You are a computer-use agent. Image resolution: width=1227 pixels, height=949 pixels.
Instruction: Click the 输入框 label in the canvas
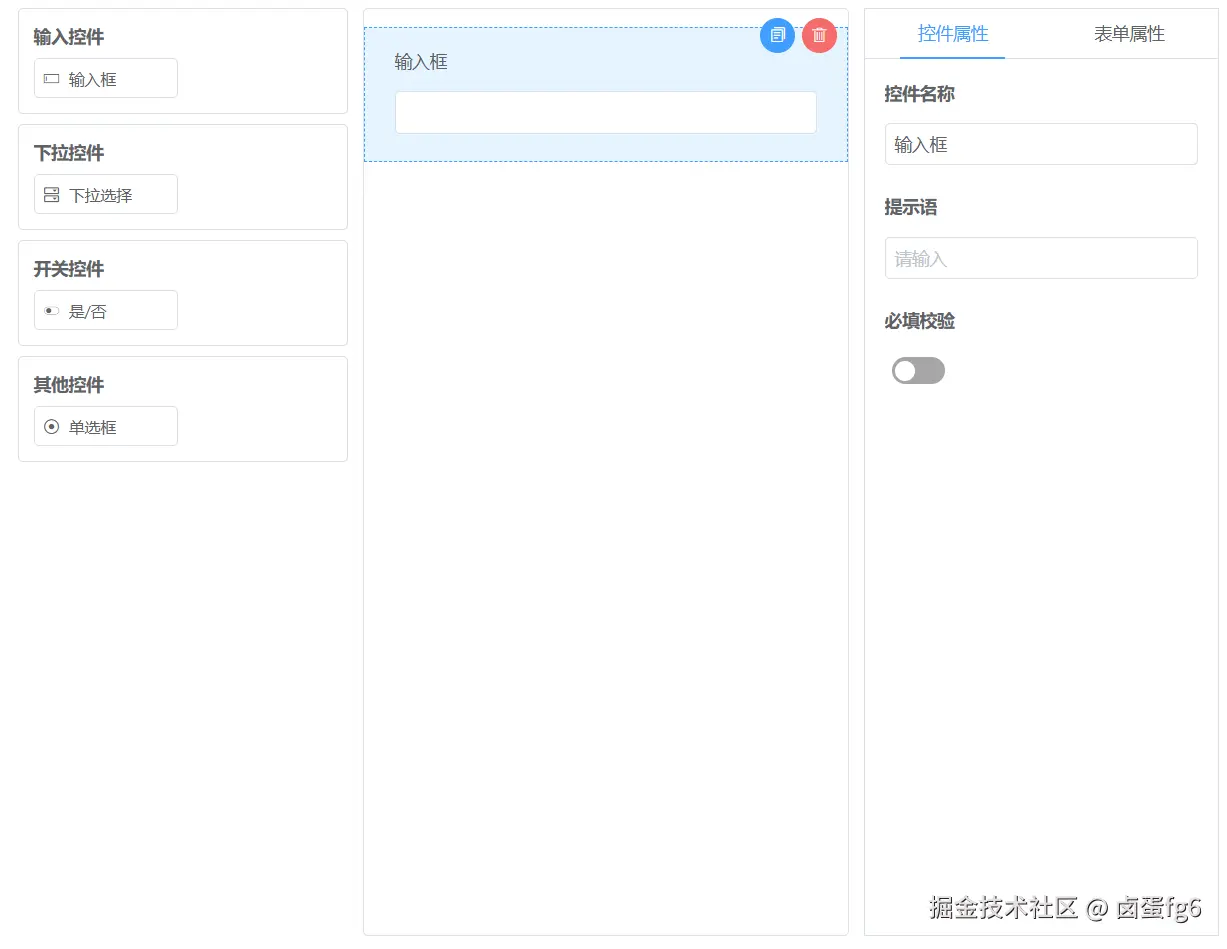(420, 61)
